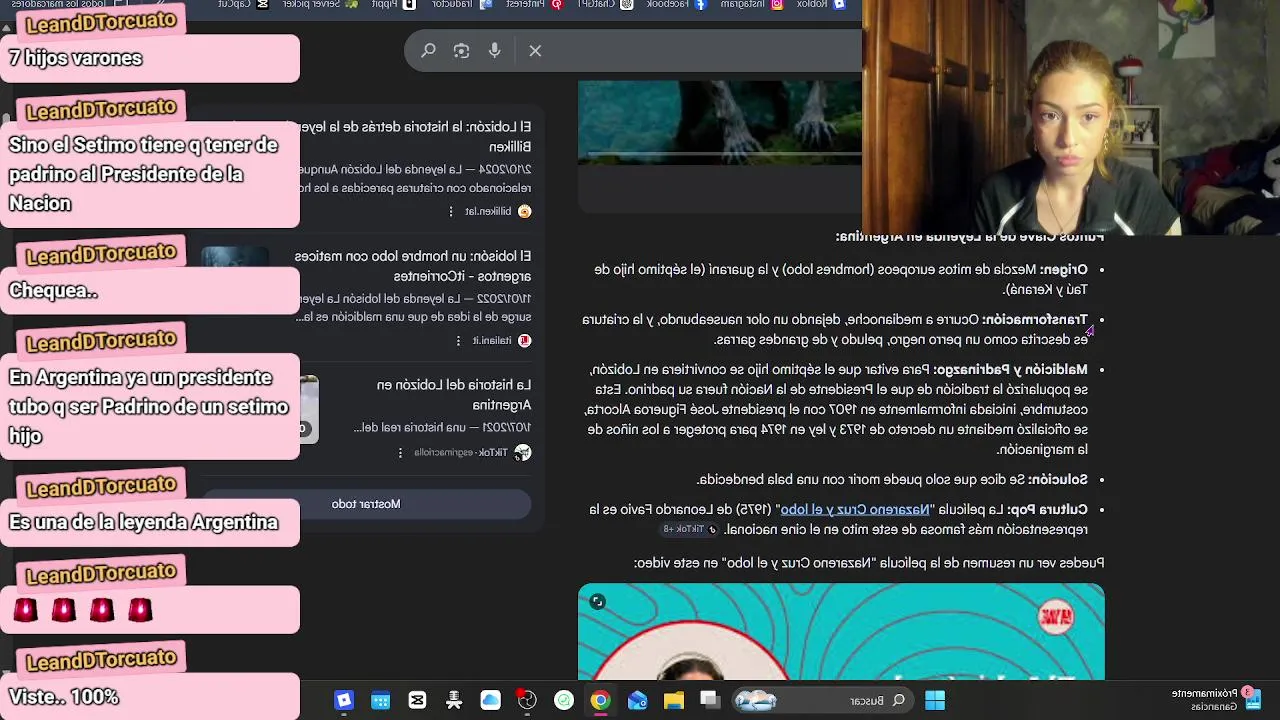Open options menu for TikTok esgrimaciolla result
The height and width of the screenshot is (720, 1280).
pyautogui.click(x=400, y=452)
